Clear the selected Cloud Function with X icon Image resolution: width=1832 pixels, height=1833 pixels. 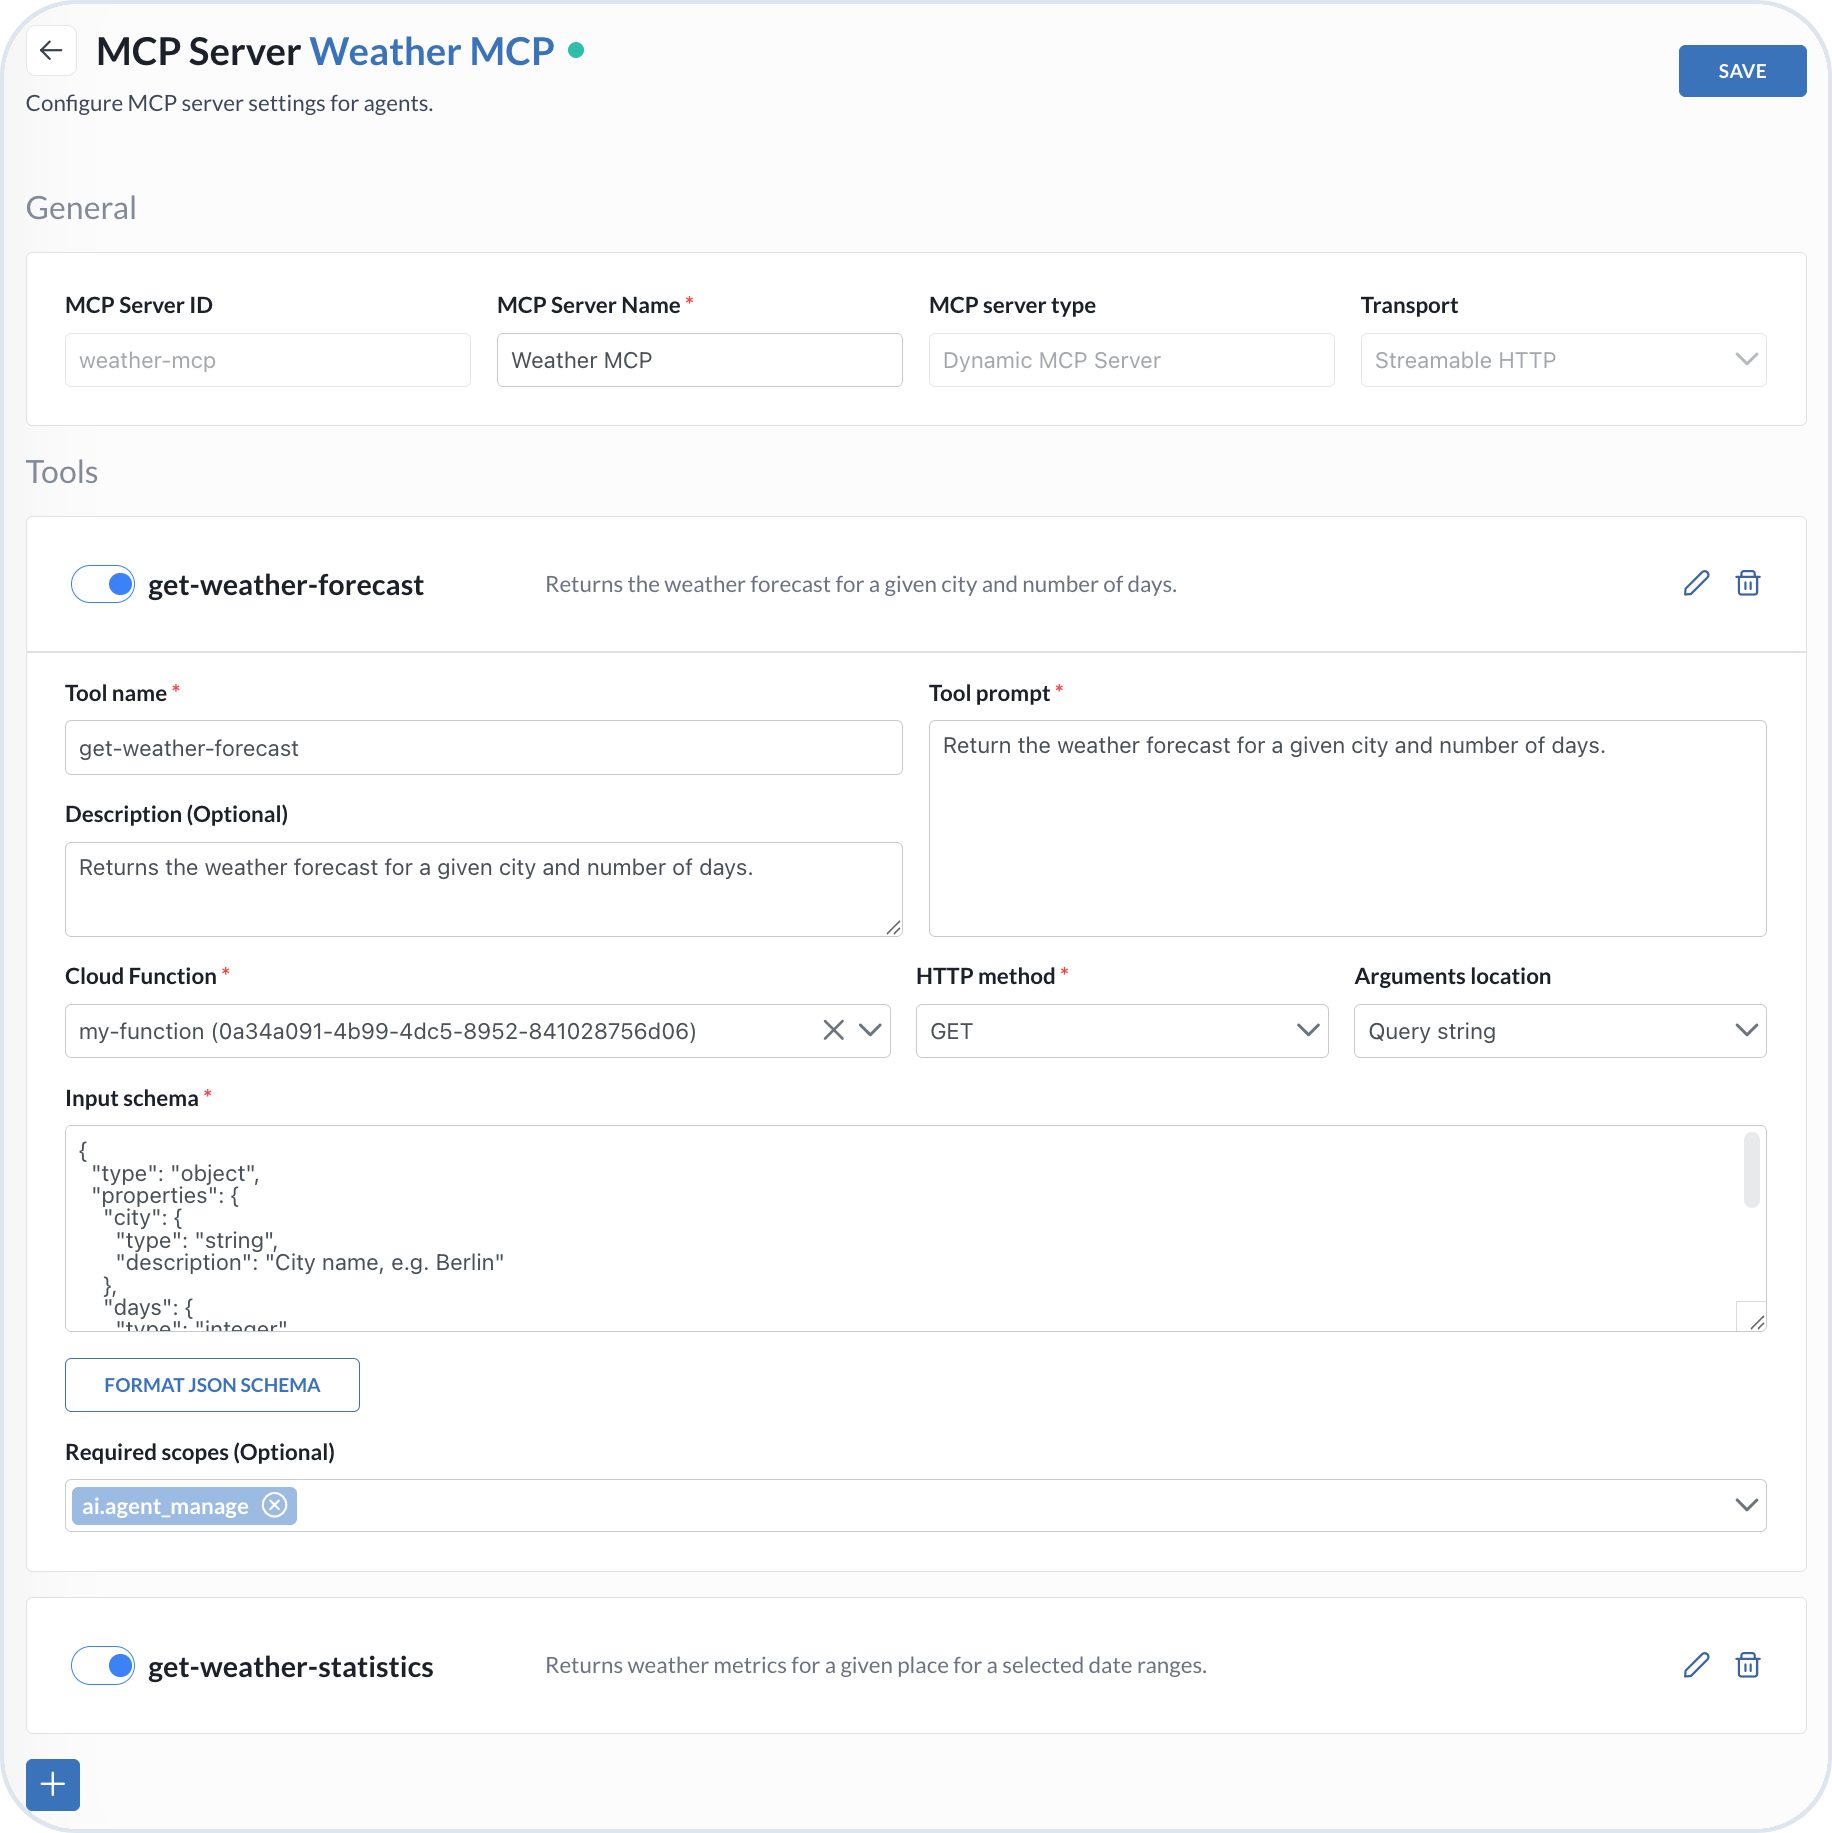tap(833, 1030)
